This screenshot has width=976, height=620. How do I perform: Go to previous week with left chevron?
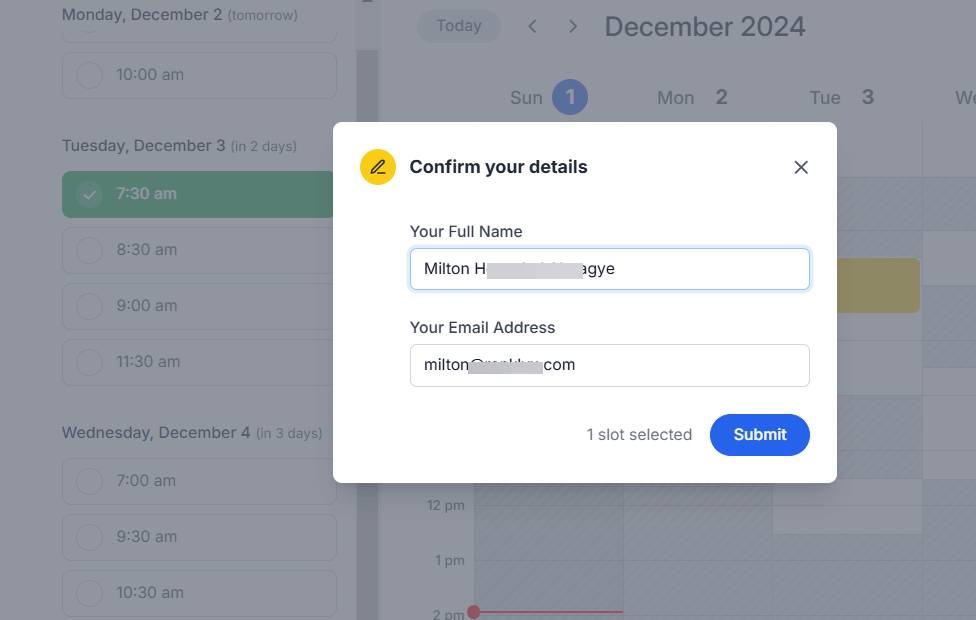pos(533,26)
